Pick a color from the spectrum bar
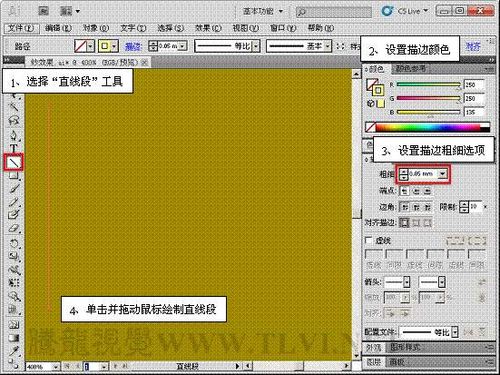 (428, 128)
